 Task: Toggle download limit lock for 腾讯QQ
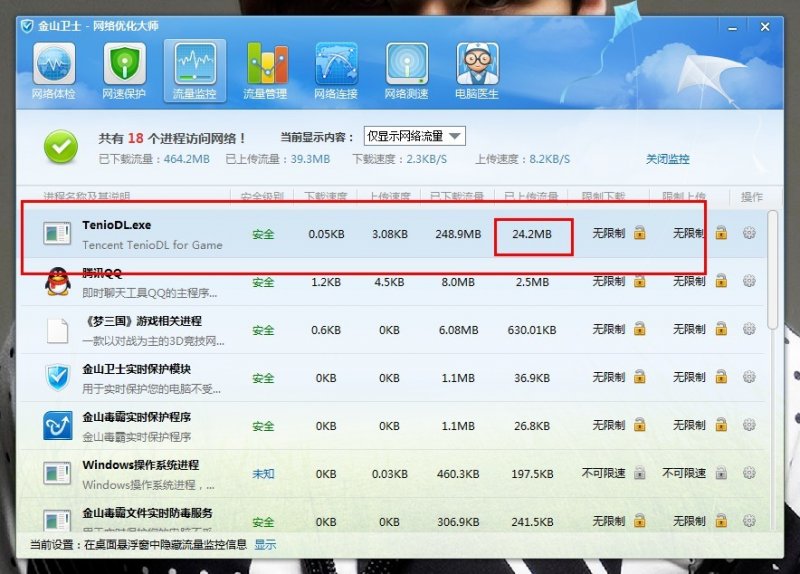[x=639, y=281]
